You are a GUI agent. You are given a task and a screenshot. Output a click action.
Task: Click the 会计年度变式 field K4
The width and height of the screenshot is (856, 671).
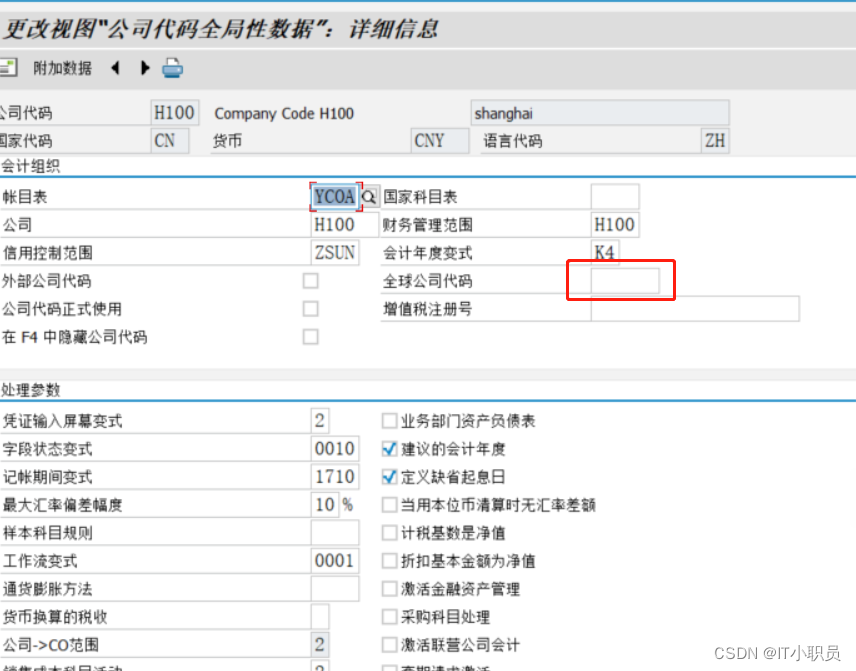click(605, 253)
